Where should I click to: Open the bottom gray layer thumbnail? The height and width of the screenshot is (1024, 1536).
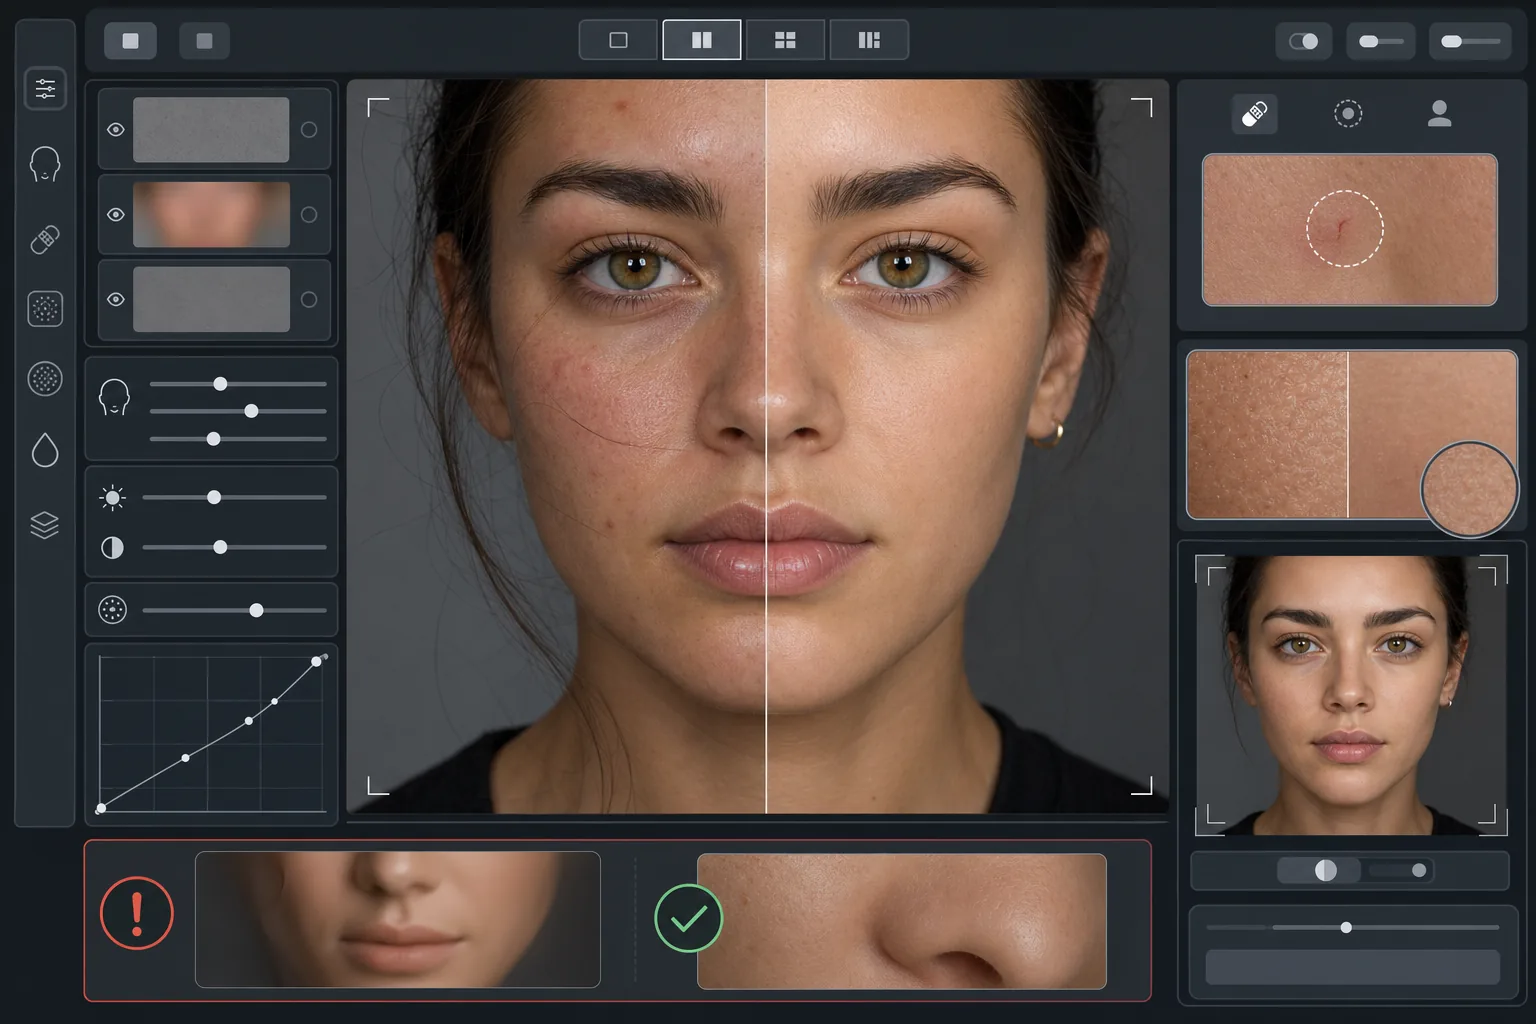[211, 300]
